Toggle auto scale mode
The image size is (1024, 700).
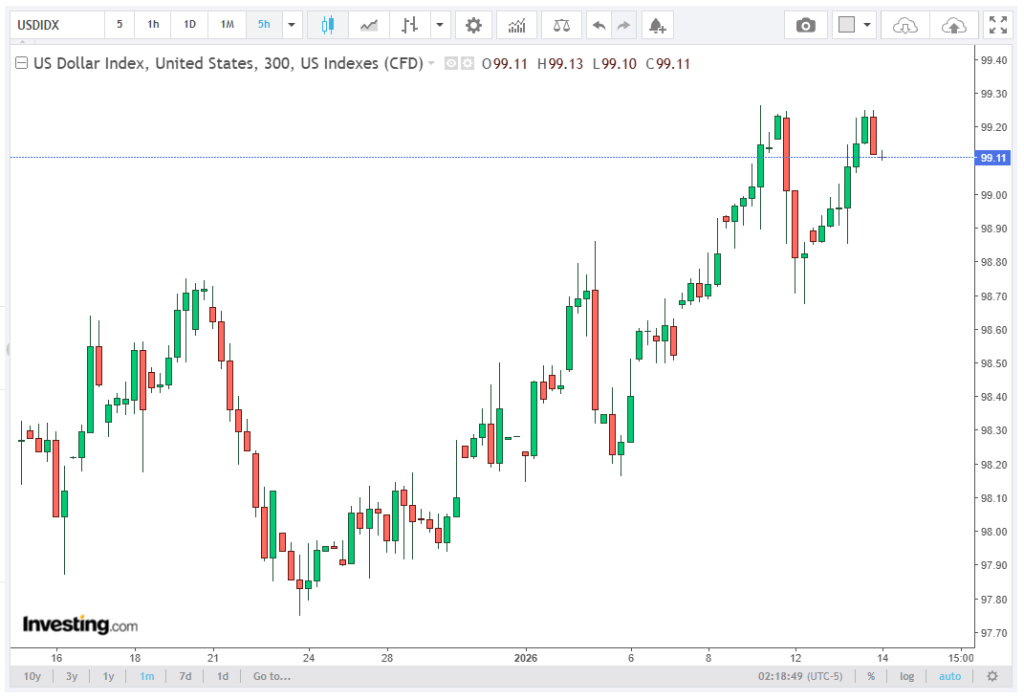(x=949, y=677)
